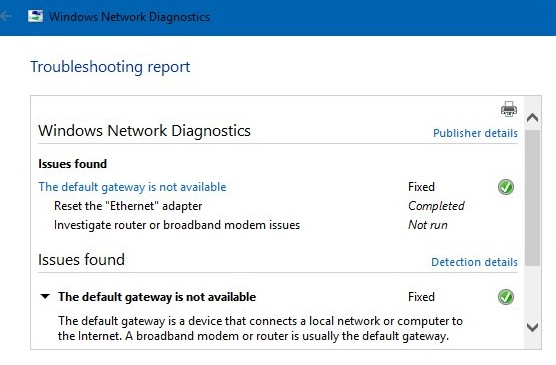Click the scrollbar up arrow
This screenshot has width=556, height=365.
pyautogui.click(x=533, y=117)
